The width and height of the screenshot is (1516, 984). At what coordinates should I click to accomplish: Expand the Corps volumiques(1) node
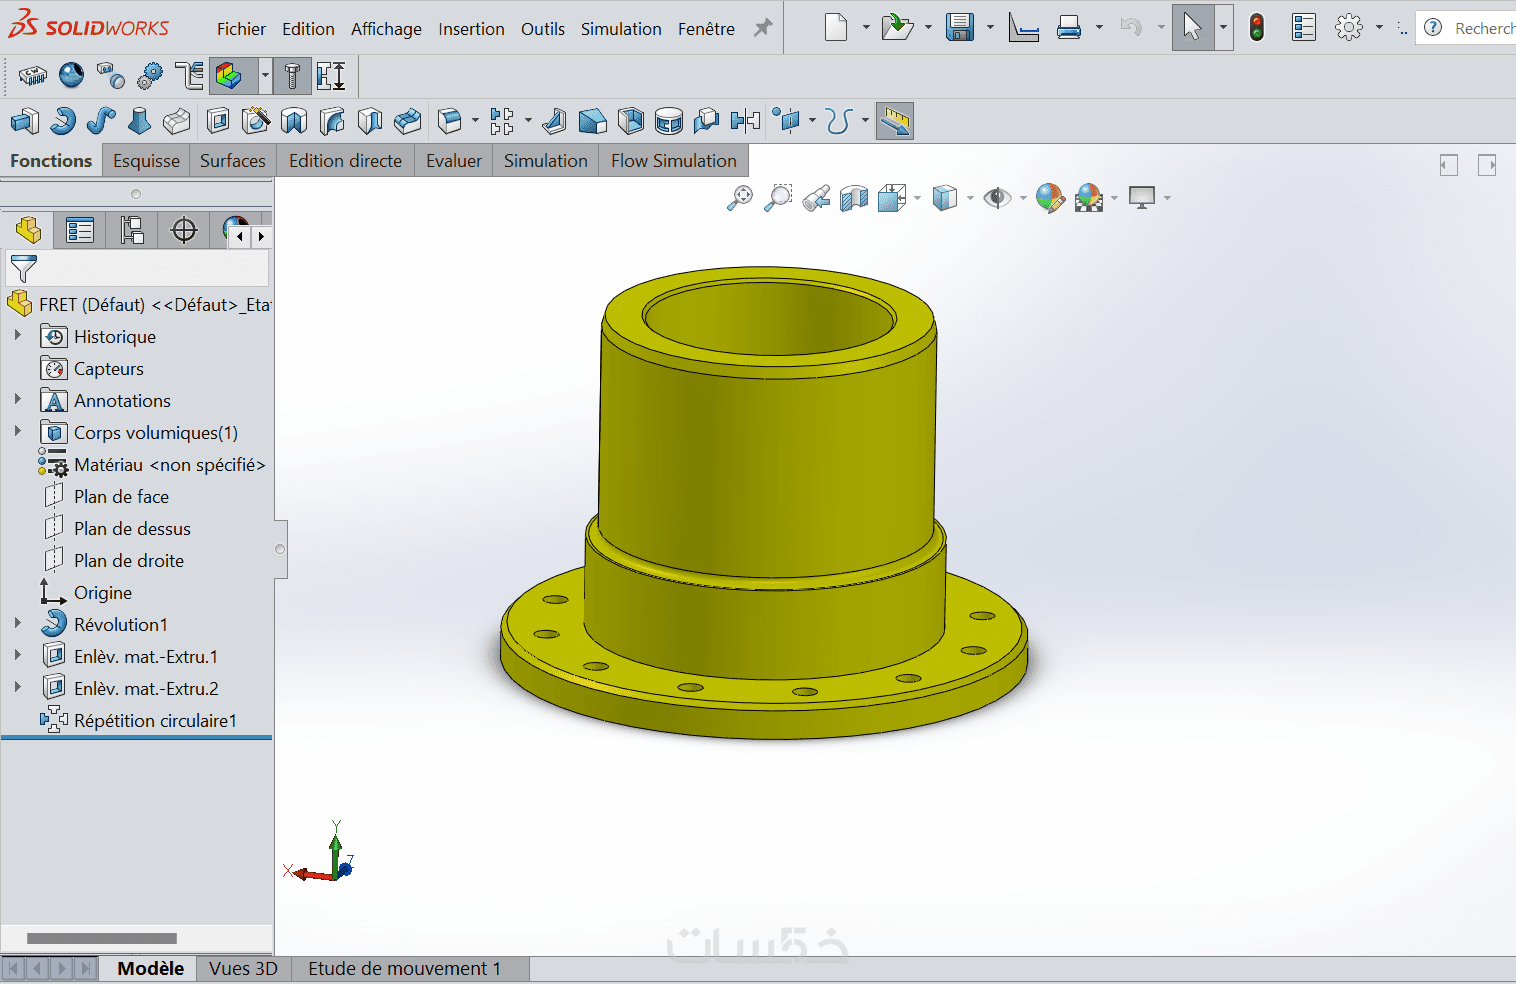click(x=18, y=432)
